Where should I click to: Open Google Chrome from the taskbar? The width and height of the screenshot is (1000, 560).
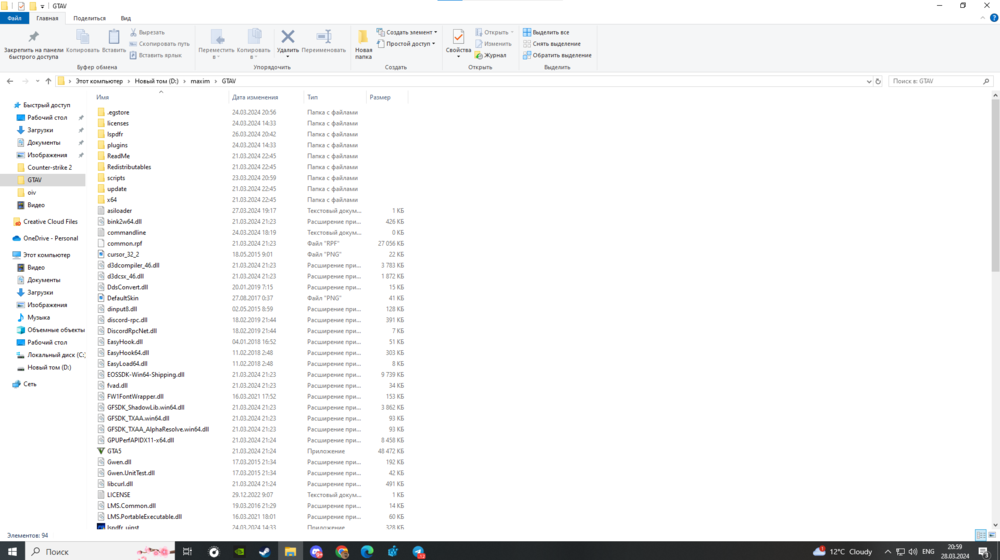click(341, 552)
